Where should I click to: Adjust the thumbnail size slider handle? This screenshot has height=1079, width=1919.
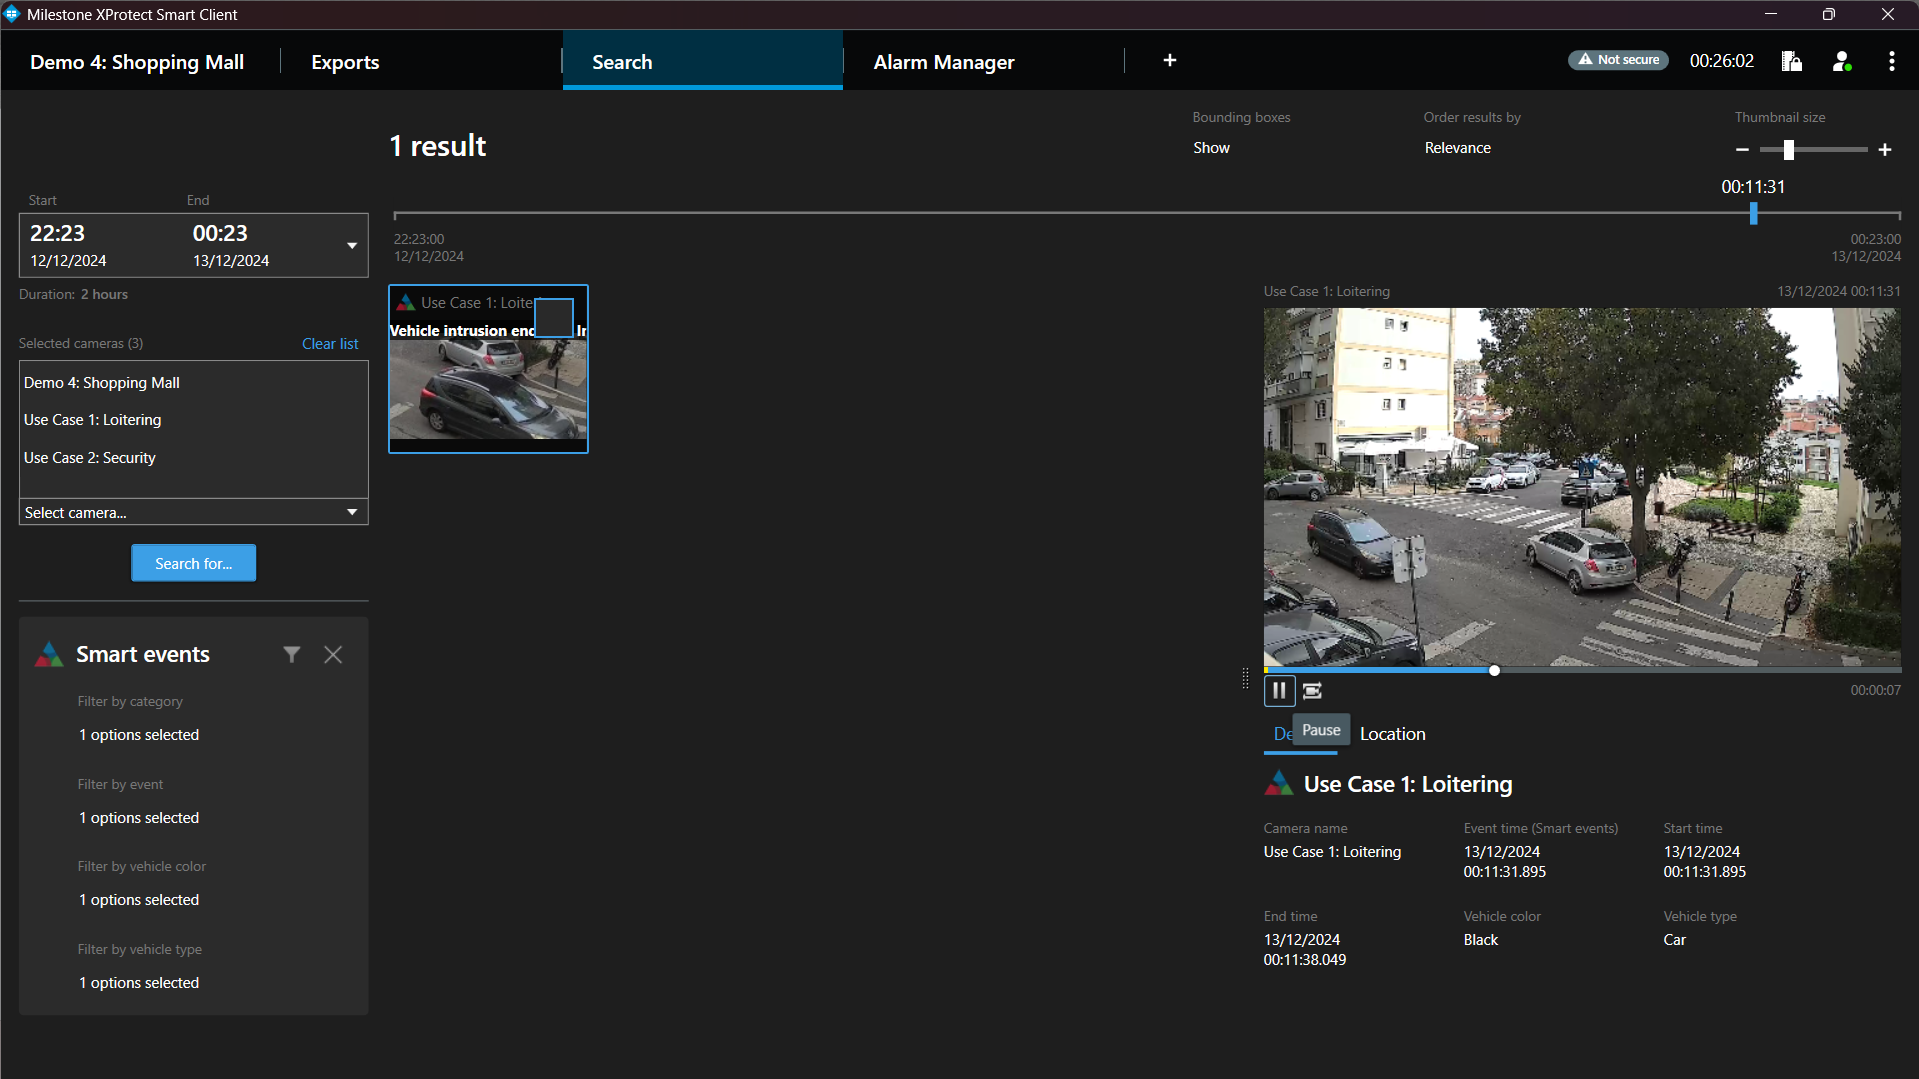[1789, 150]
